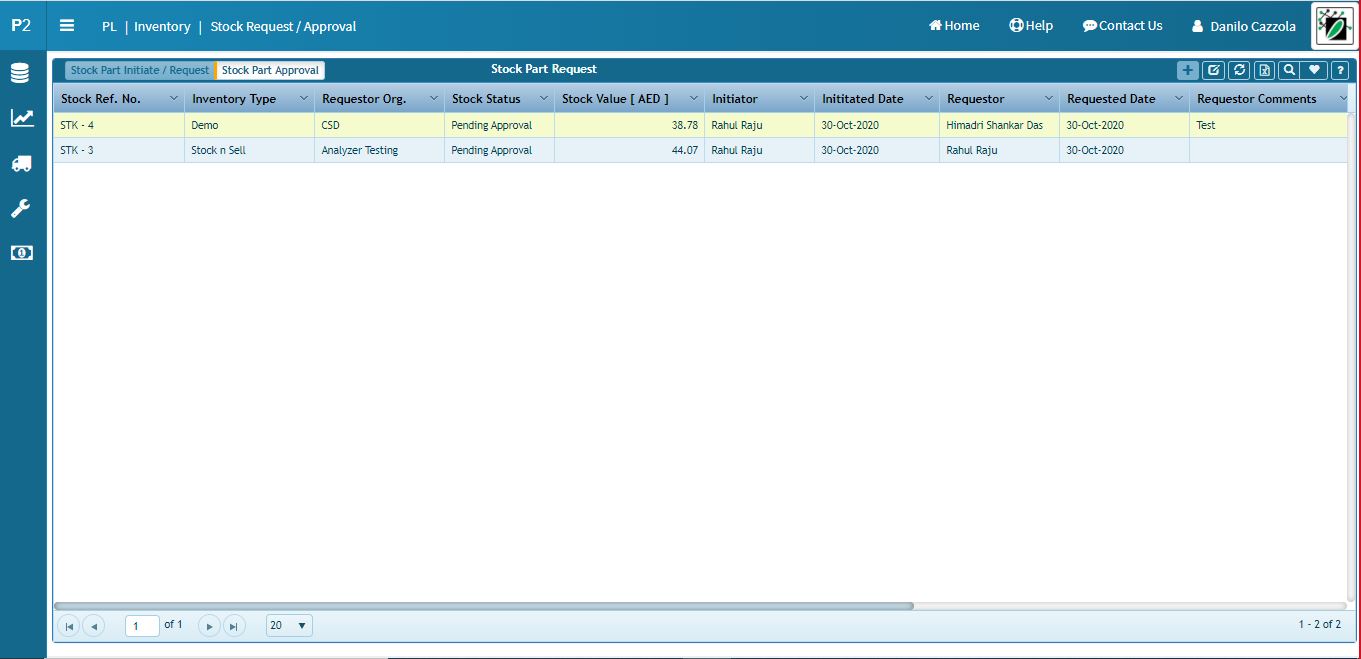Click the refresh arrows icon
This screenshot has width=1361, height=659.
tap(1239, 70)
